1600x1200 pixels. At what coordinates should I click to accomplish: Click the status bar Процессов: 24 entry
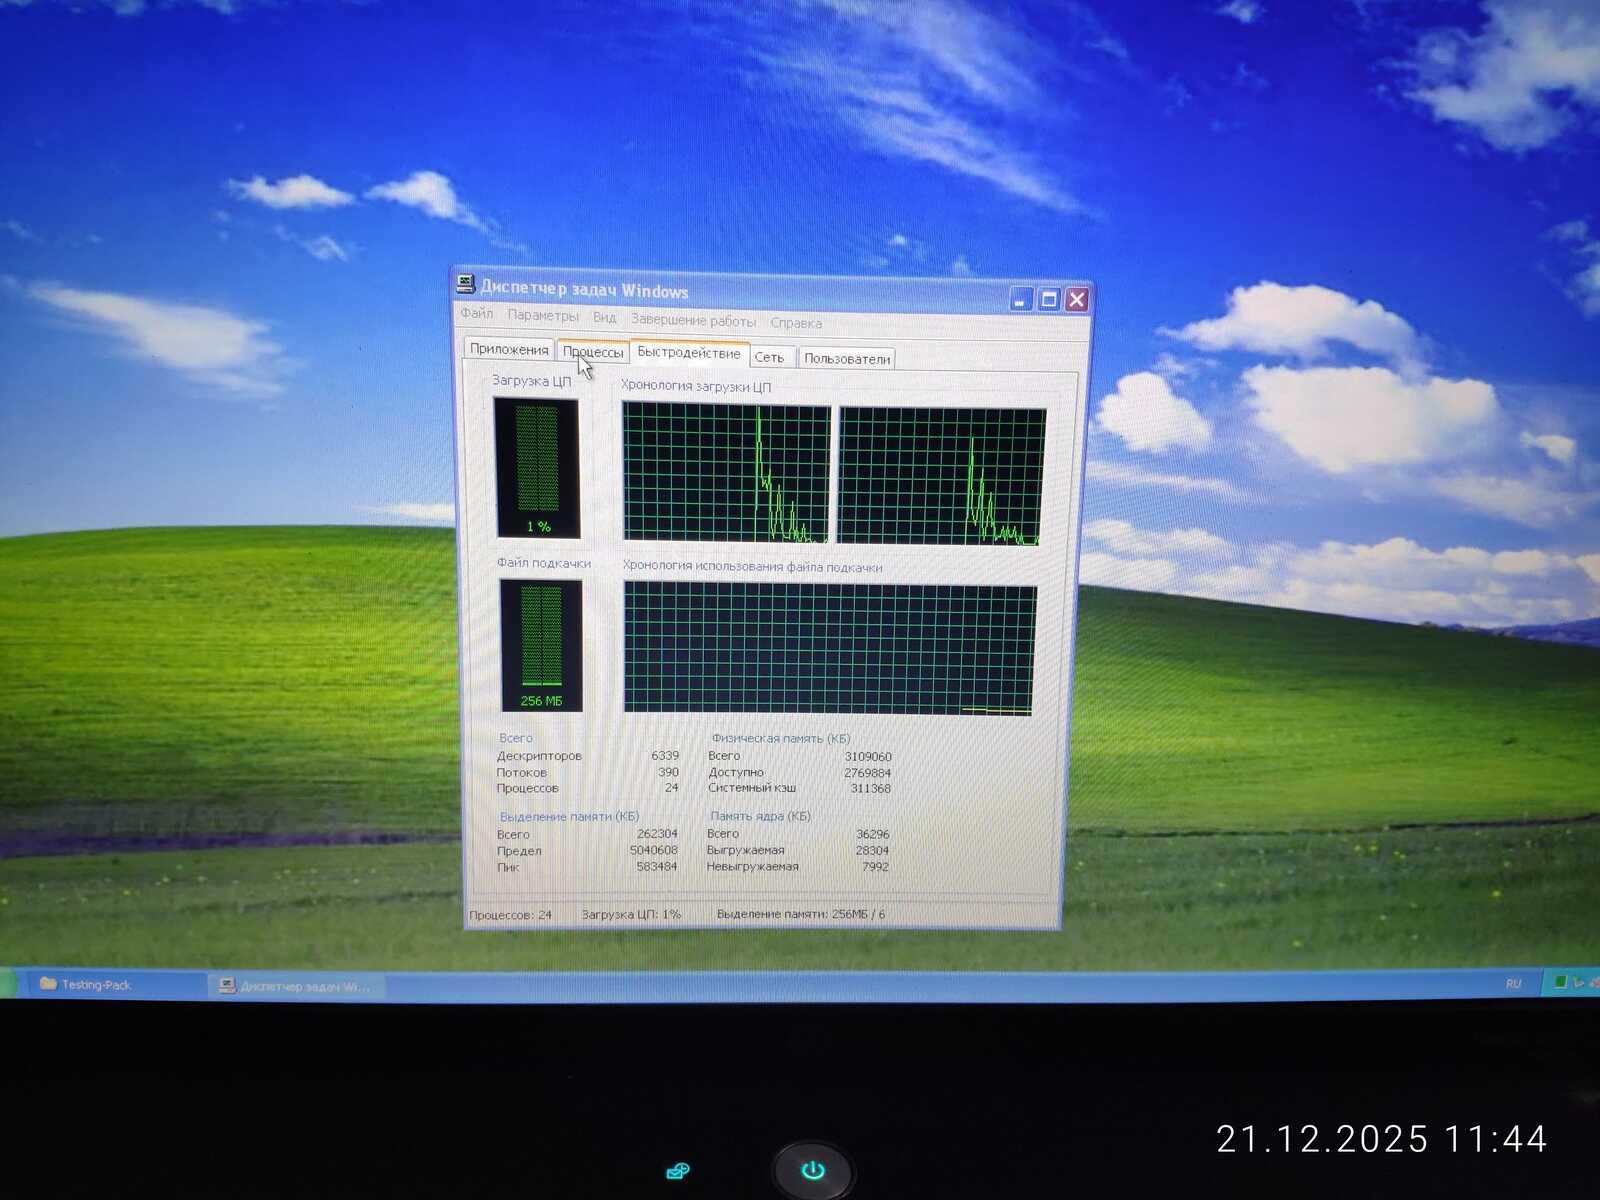coord(510,914)
